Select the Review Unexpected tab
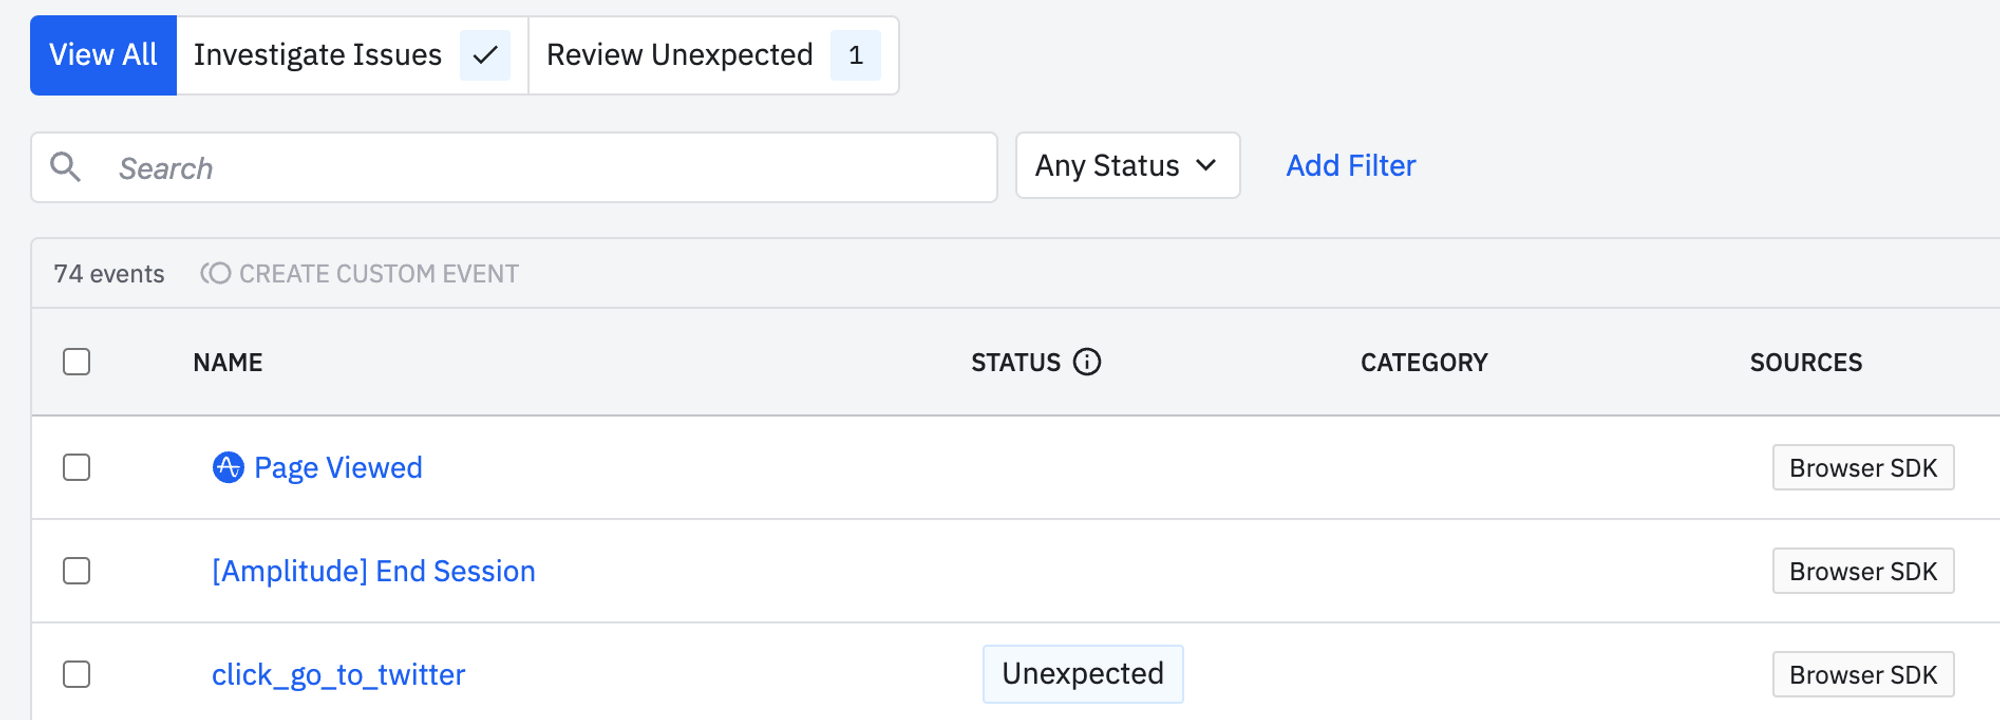 pos(680,55)
